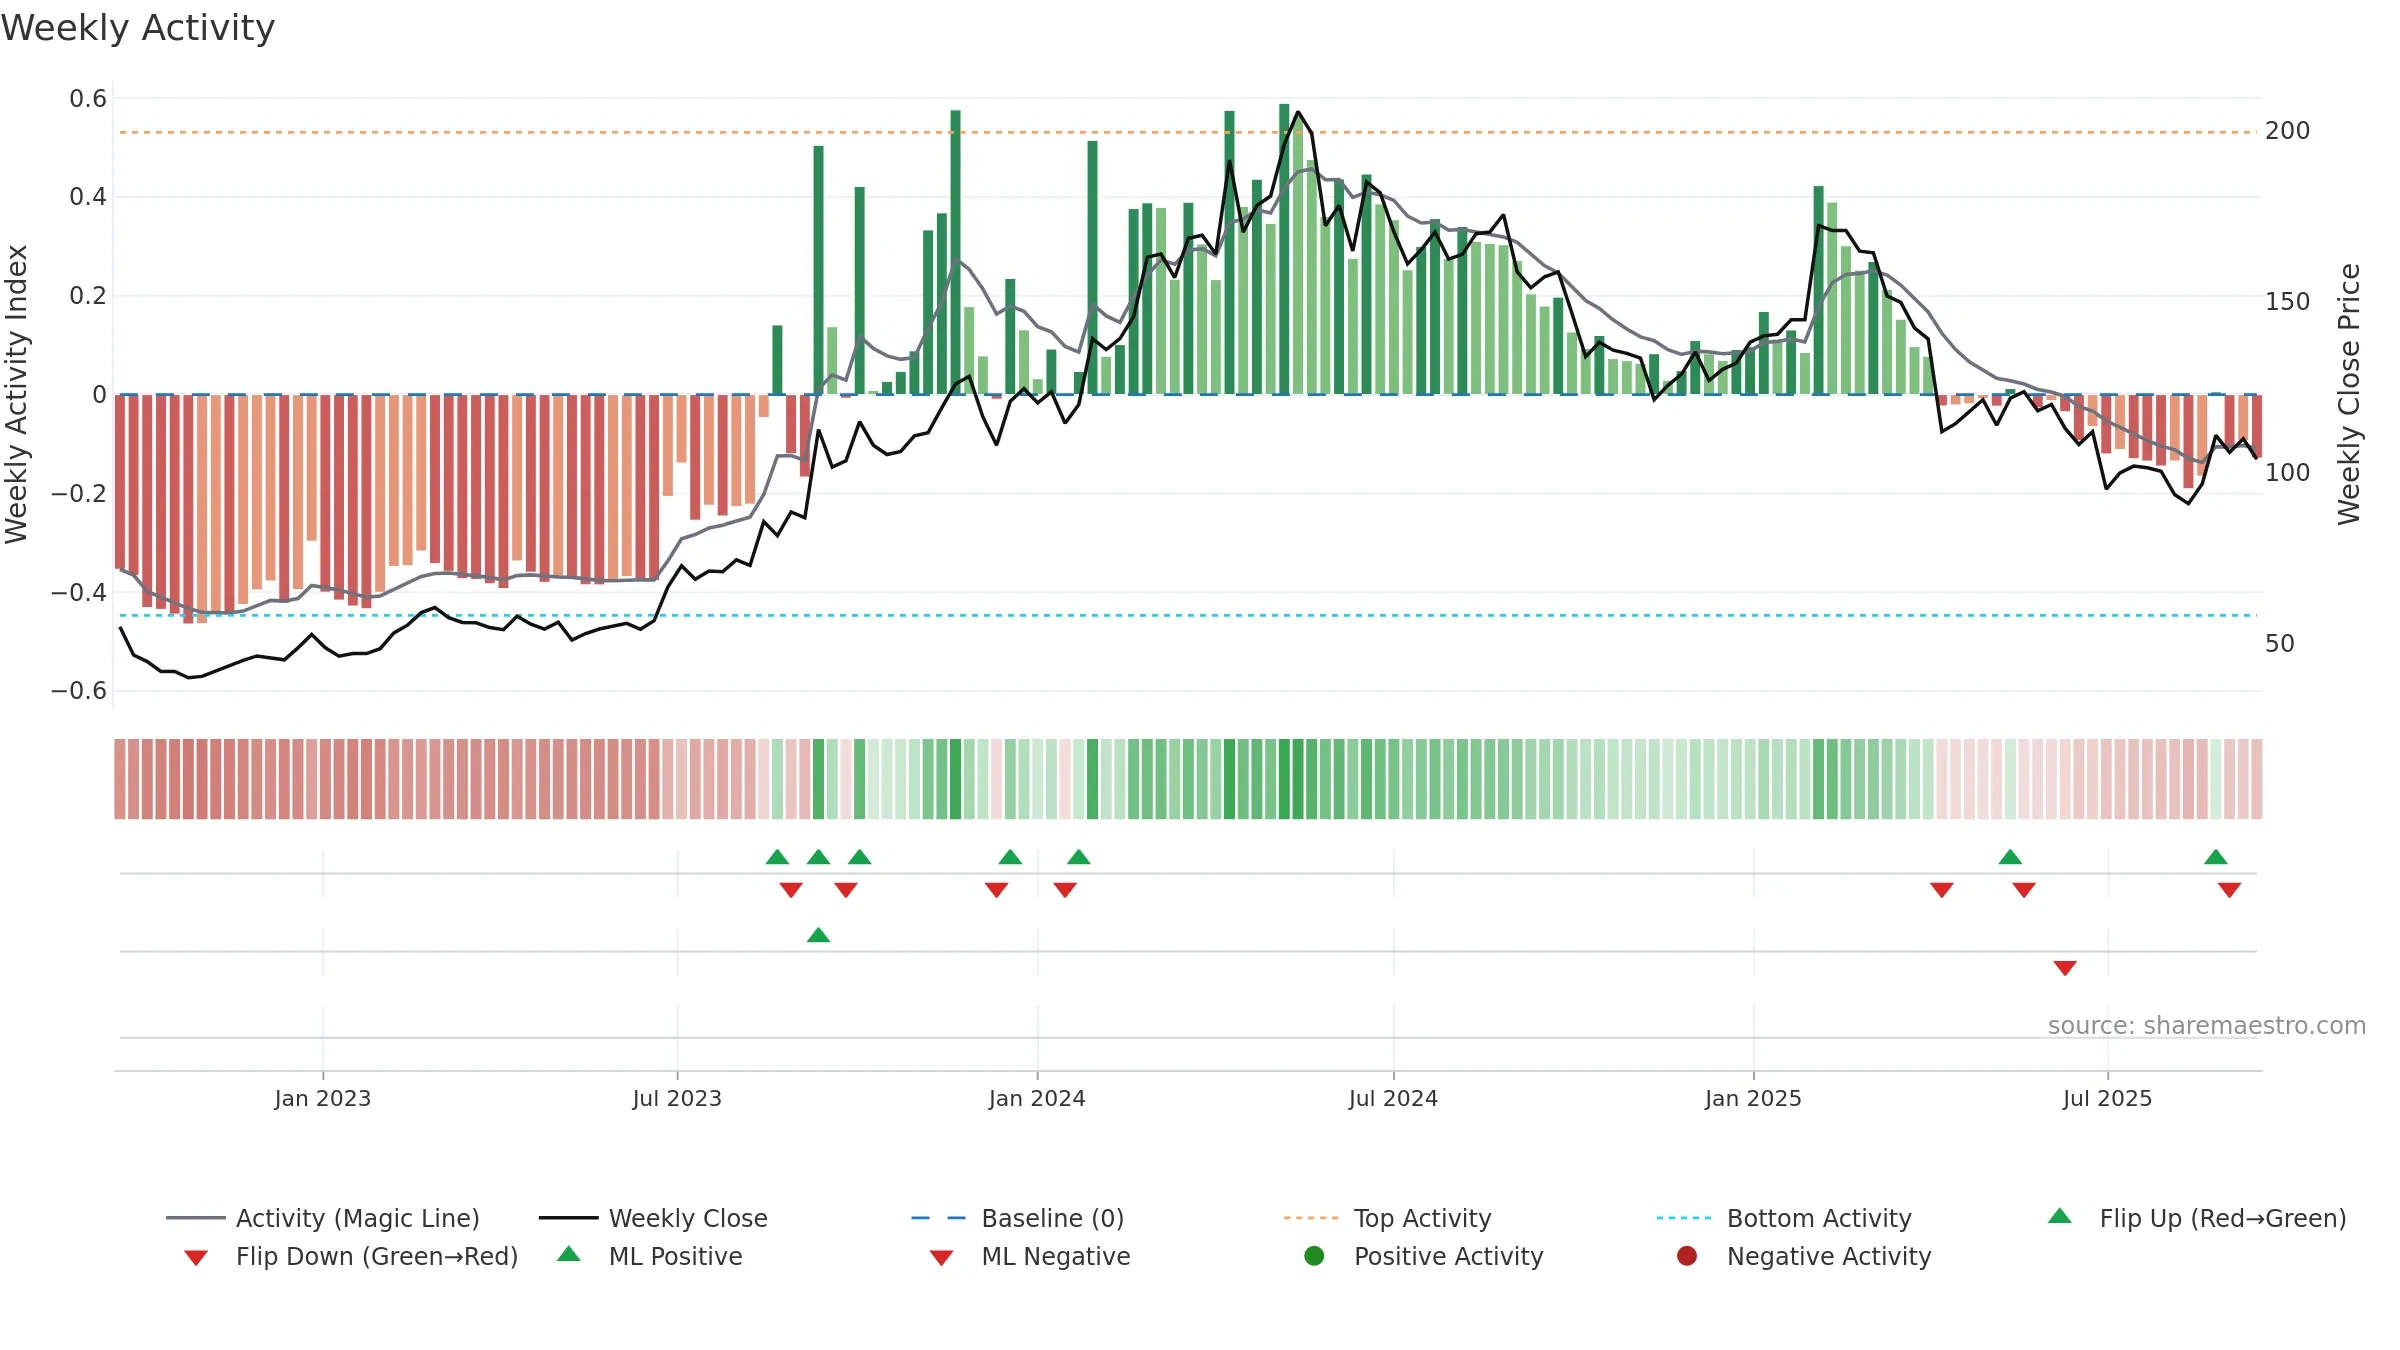Click the Negative Activity red circle icon
The image size is (2400, 1350).
click(x=1687, y=1255)
